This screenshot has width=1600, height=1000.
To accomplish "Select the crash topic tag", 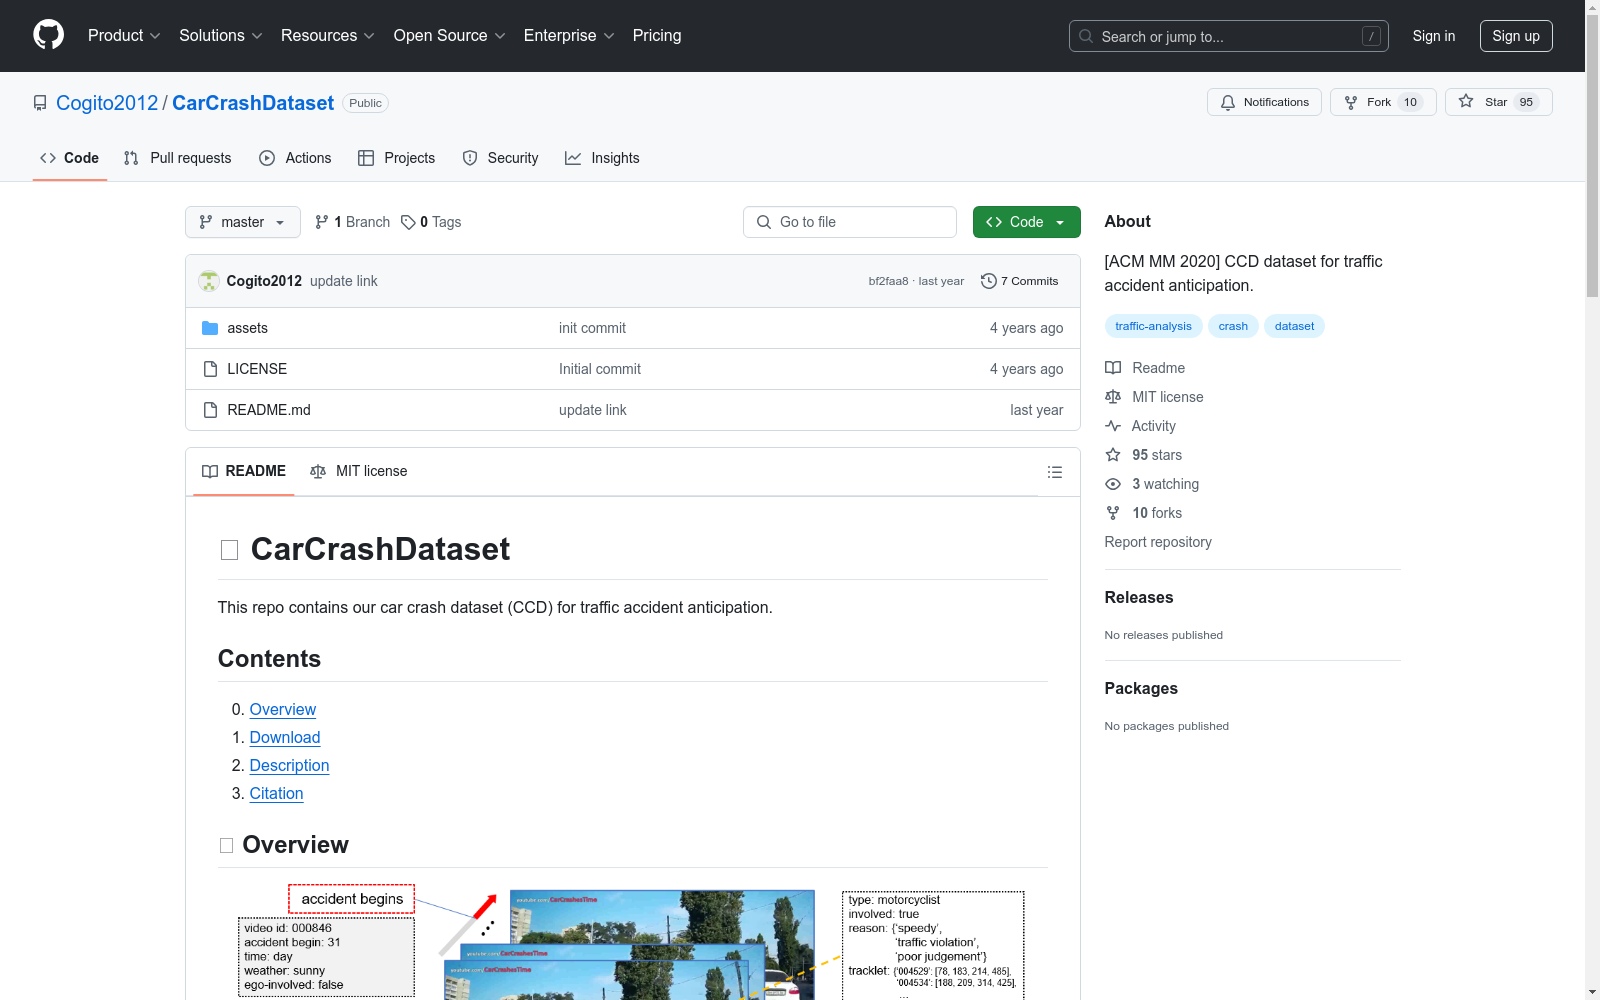I will click(x=1233, y=326).
